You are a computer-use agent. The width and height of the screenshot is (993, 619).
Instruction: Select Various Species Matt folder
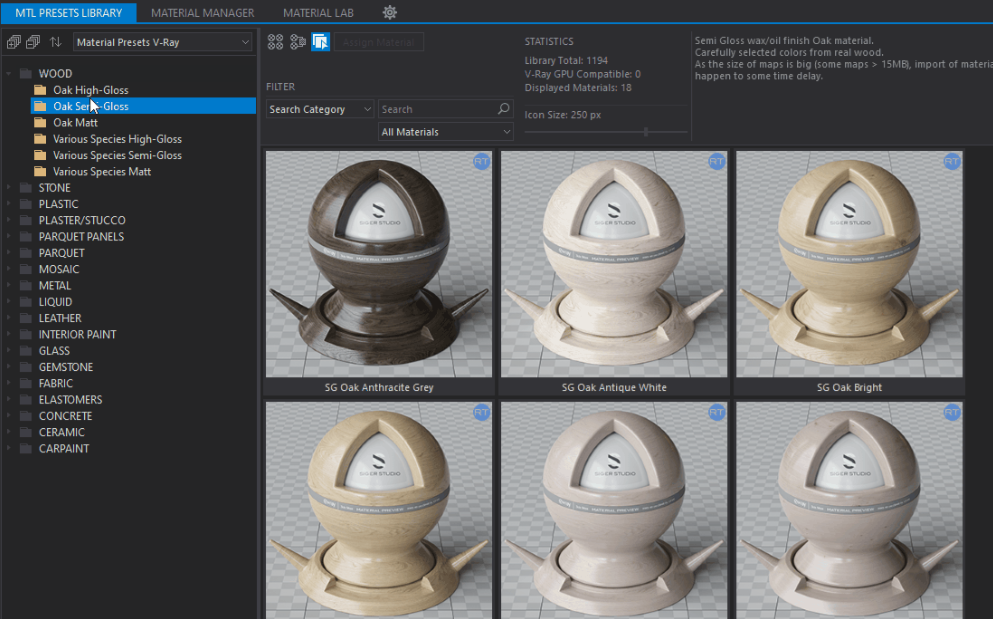pos(143,171)
